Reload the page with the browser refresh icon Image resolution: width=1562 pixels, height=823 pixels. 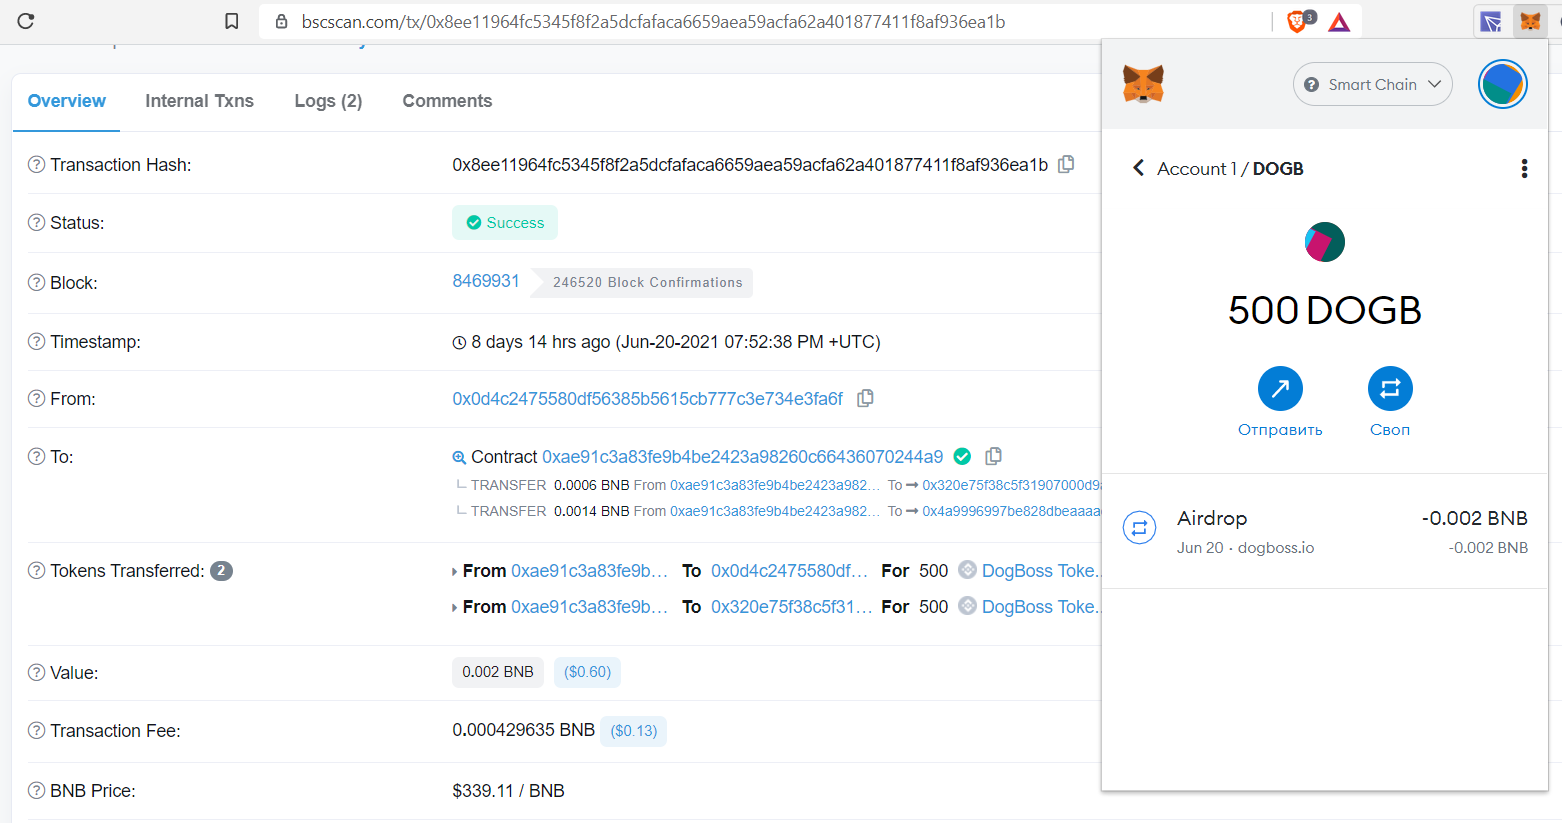click(26, 21)
